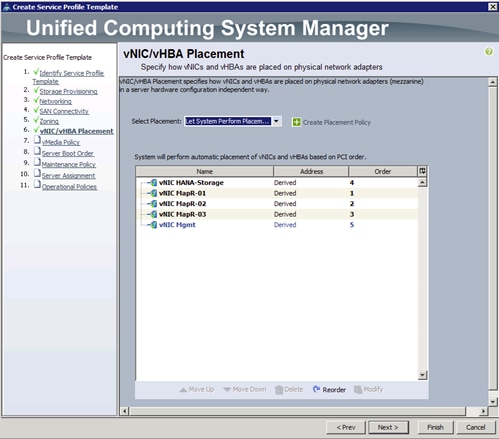The height and width of the screenshot is (439, 499).
Task: Click the Modify icon in table toolbar
Action: coord(358,389)
